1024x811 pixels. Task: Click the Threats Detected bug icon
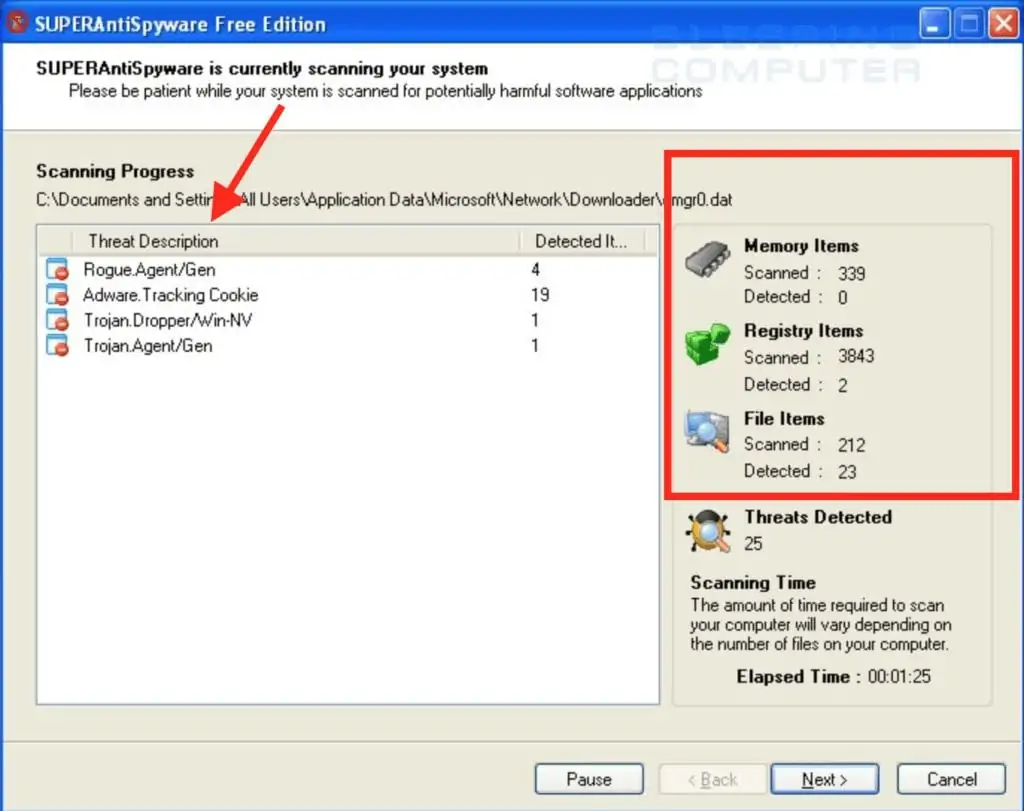pos(709,532)
